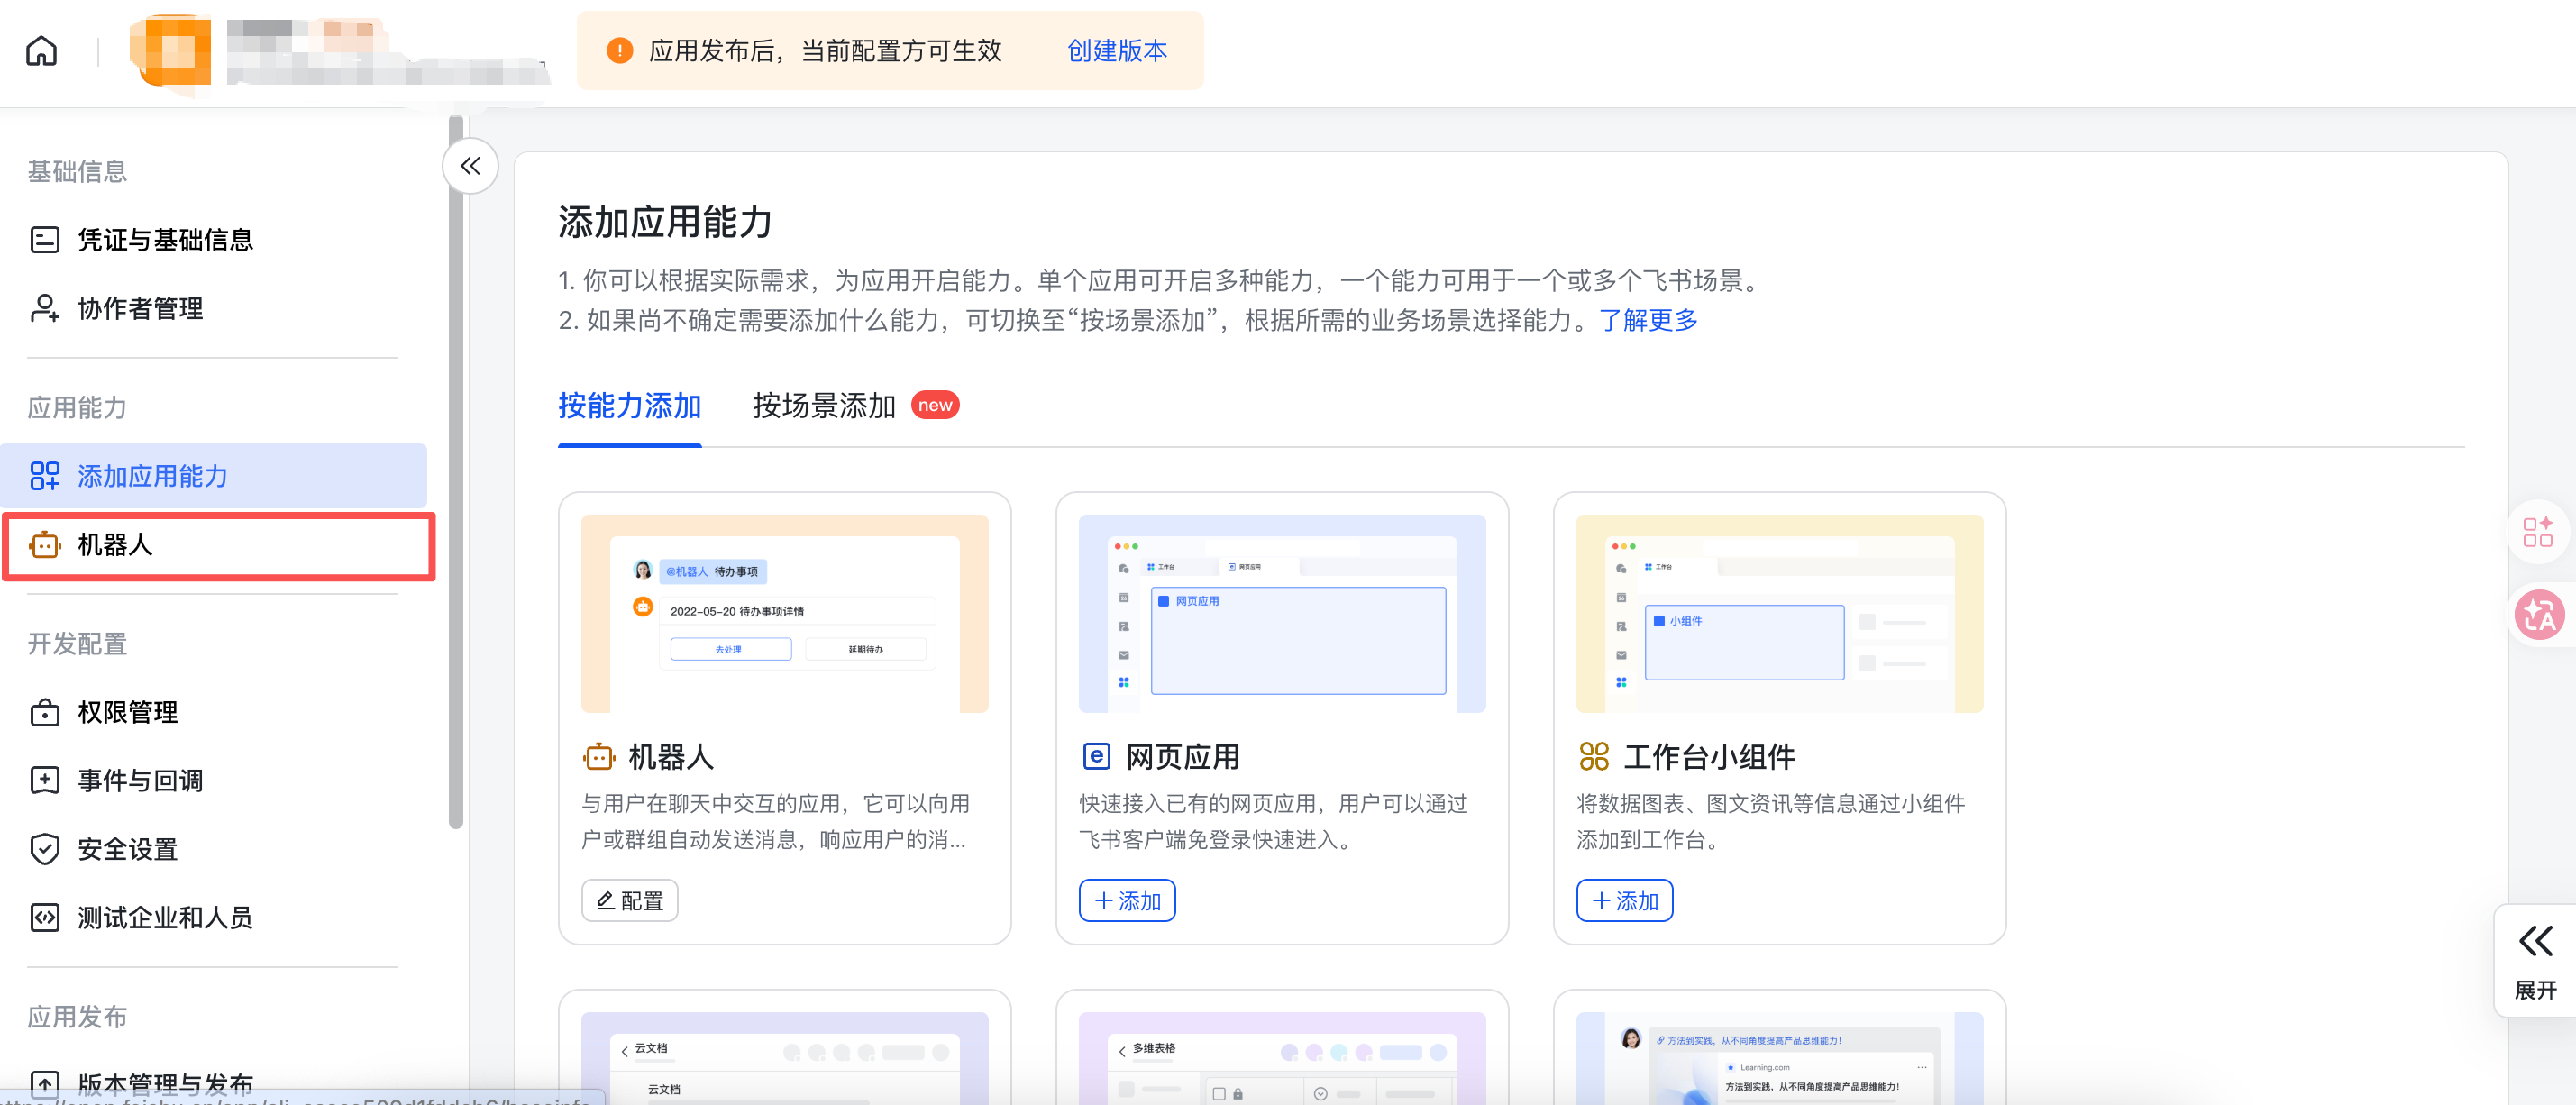This screenshot has width=2576, height=1105.
Task: Go to the home page icon
Action: (41, 50)
